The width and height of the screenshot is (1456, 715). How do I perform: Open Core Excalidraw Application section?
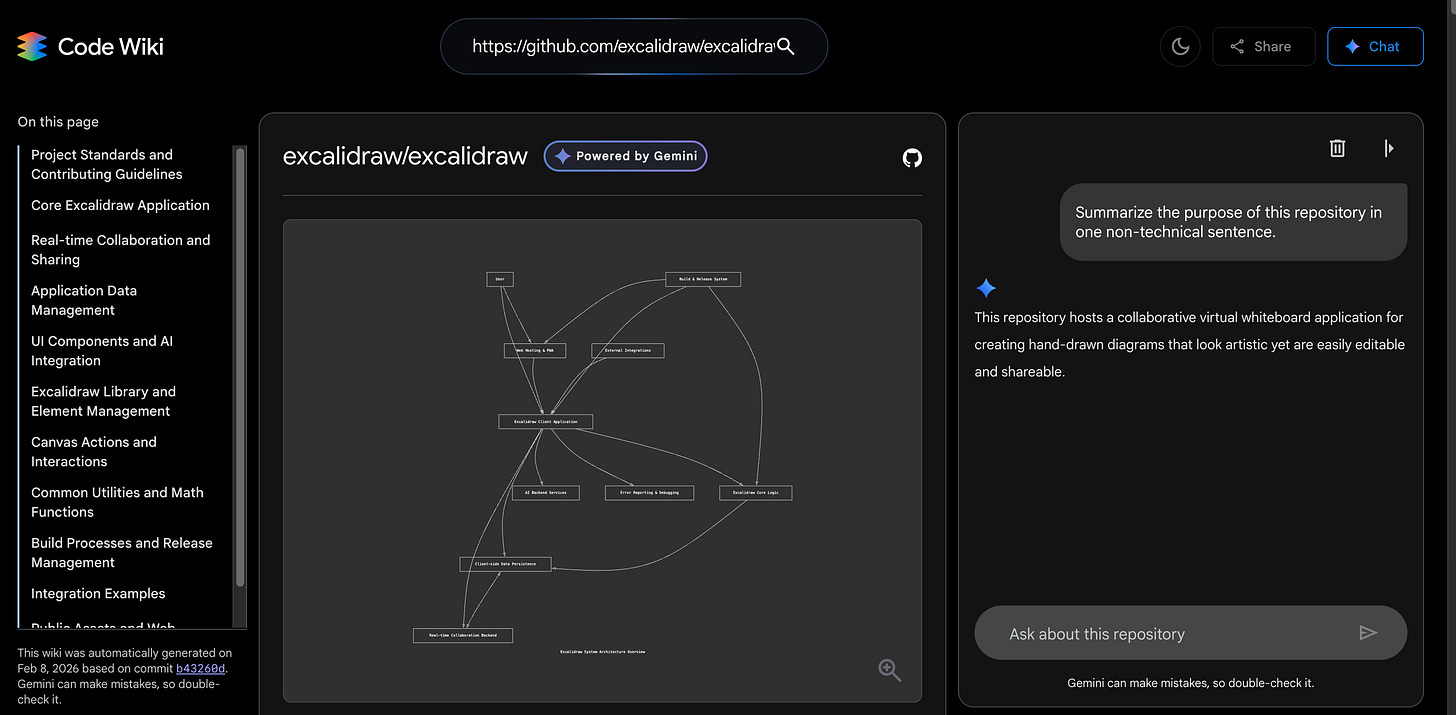[x=119, y=205]
